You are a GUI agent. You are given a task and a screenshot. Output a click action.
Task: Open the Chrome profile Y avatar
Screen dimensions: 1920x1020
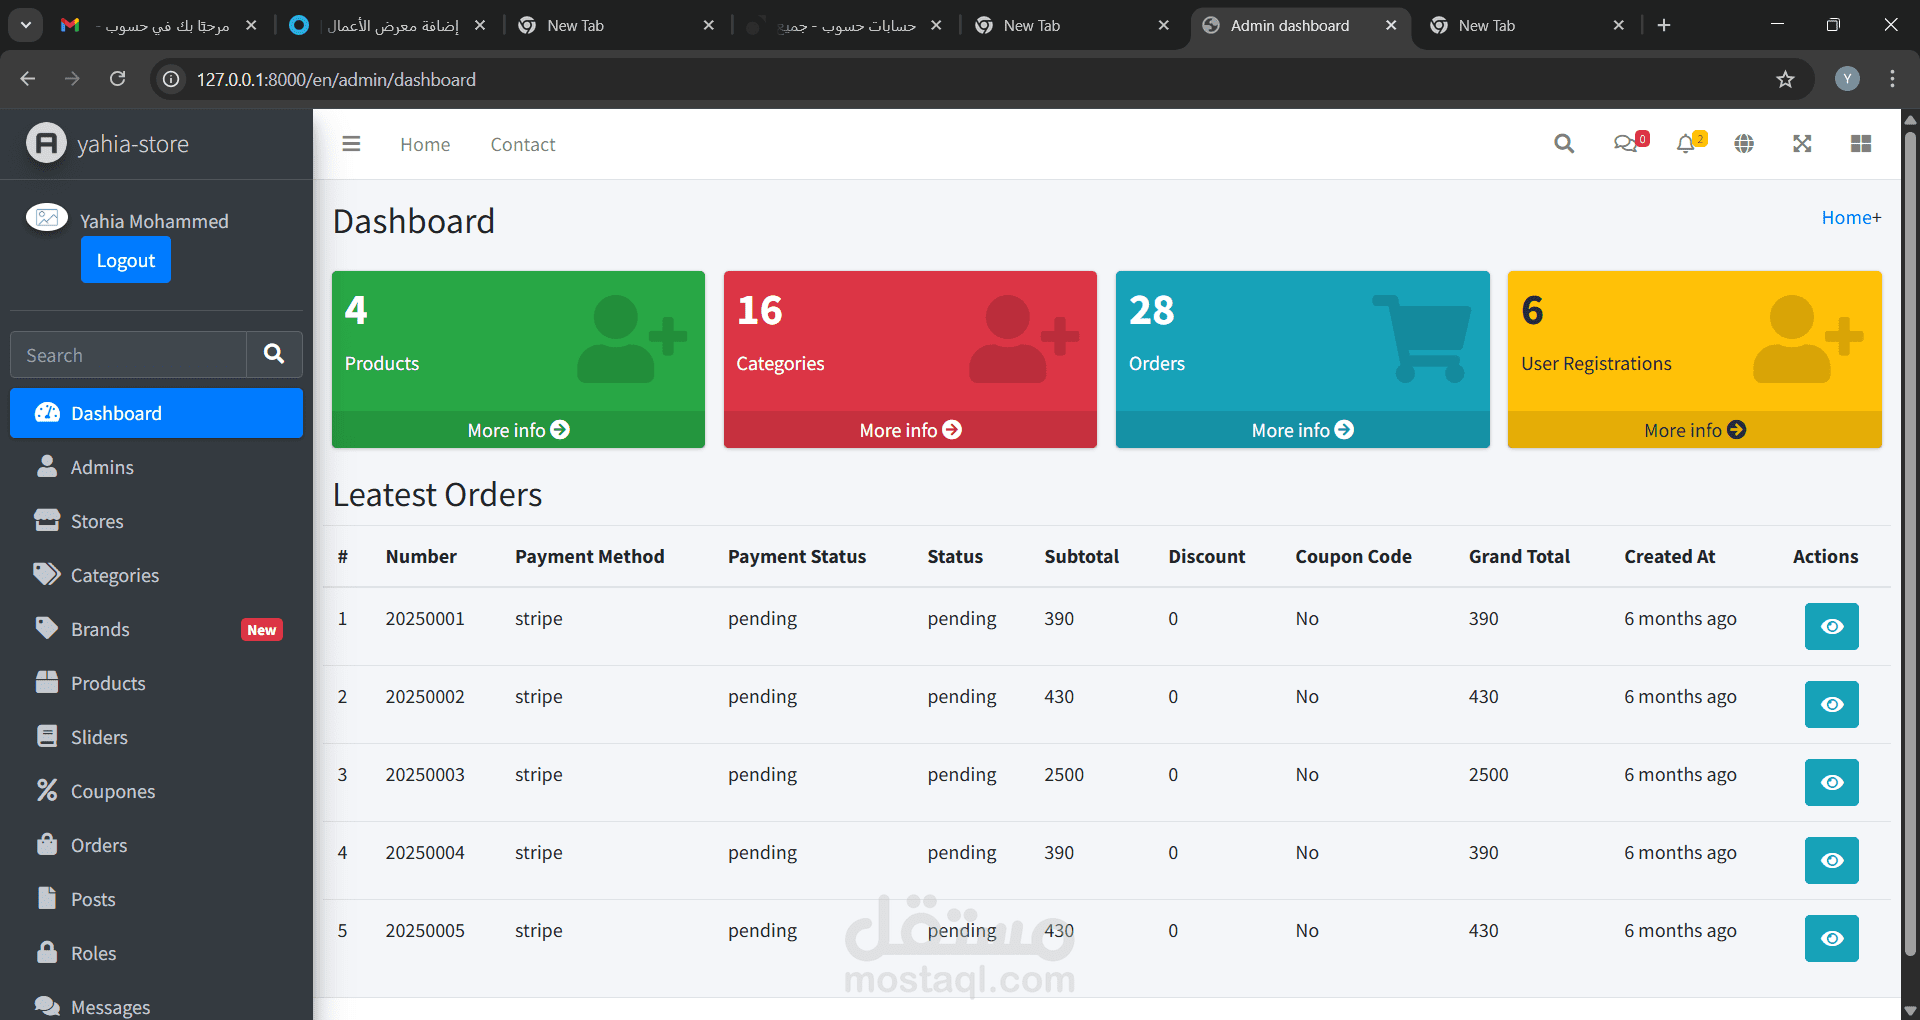1847,79
